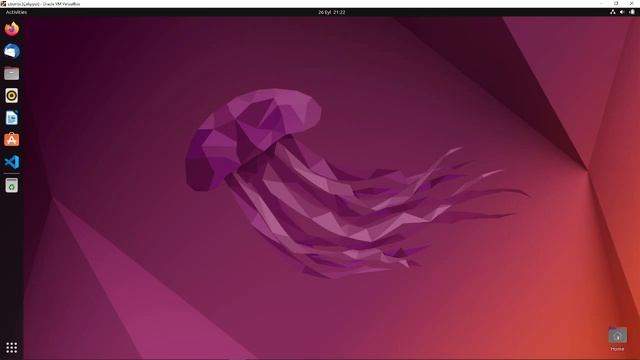This screenshot has height=360, width=640.
Task: Open Firefox from the dock
Action: click(11, 29)
